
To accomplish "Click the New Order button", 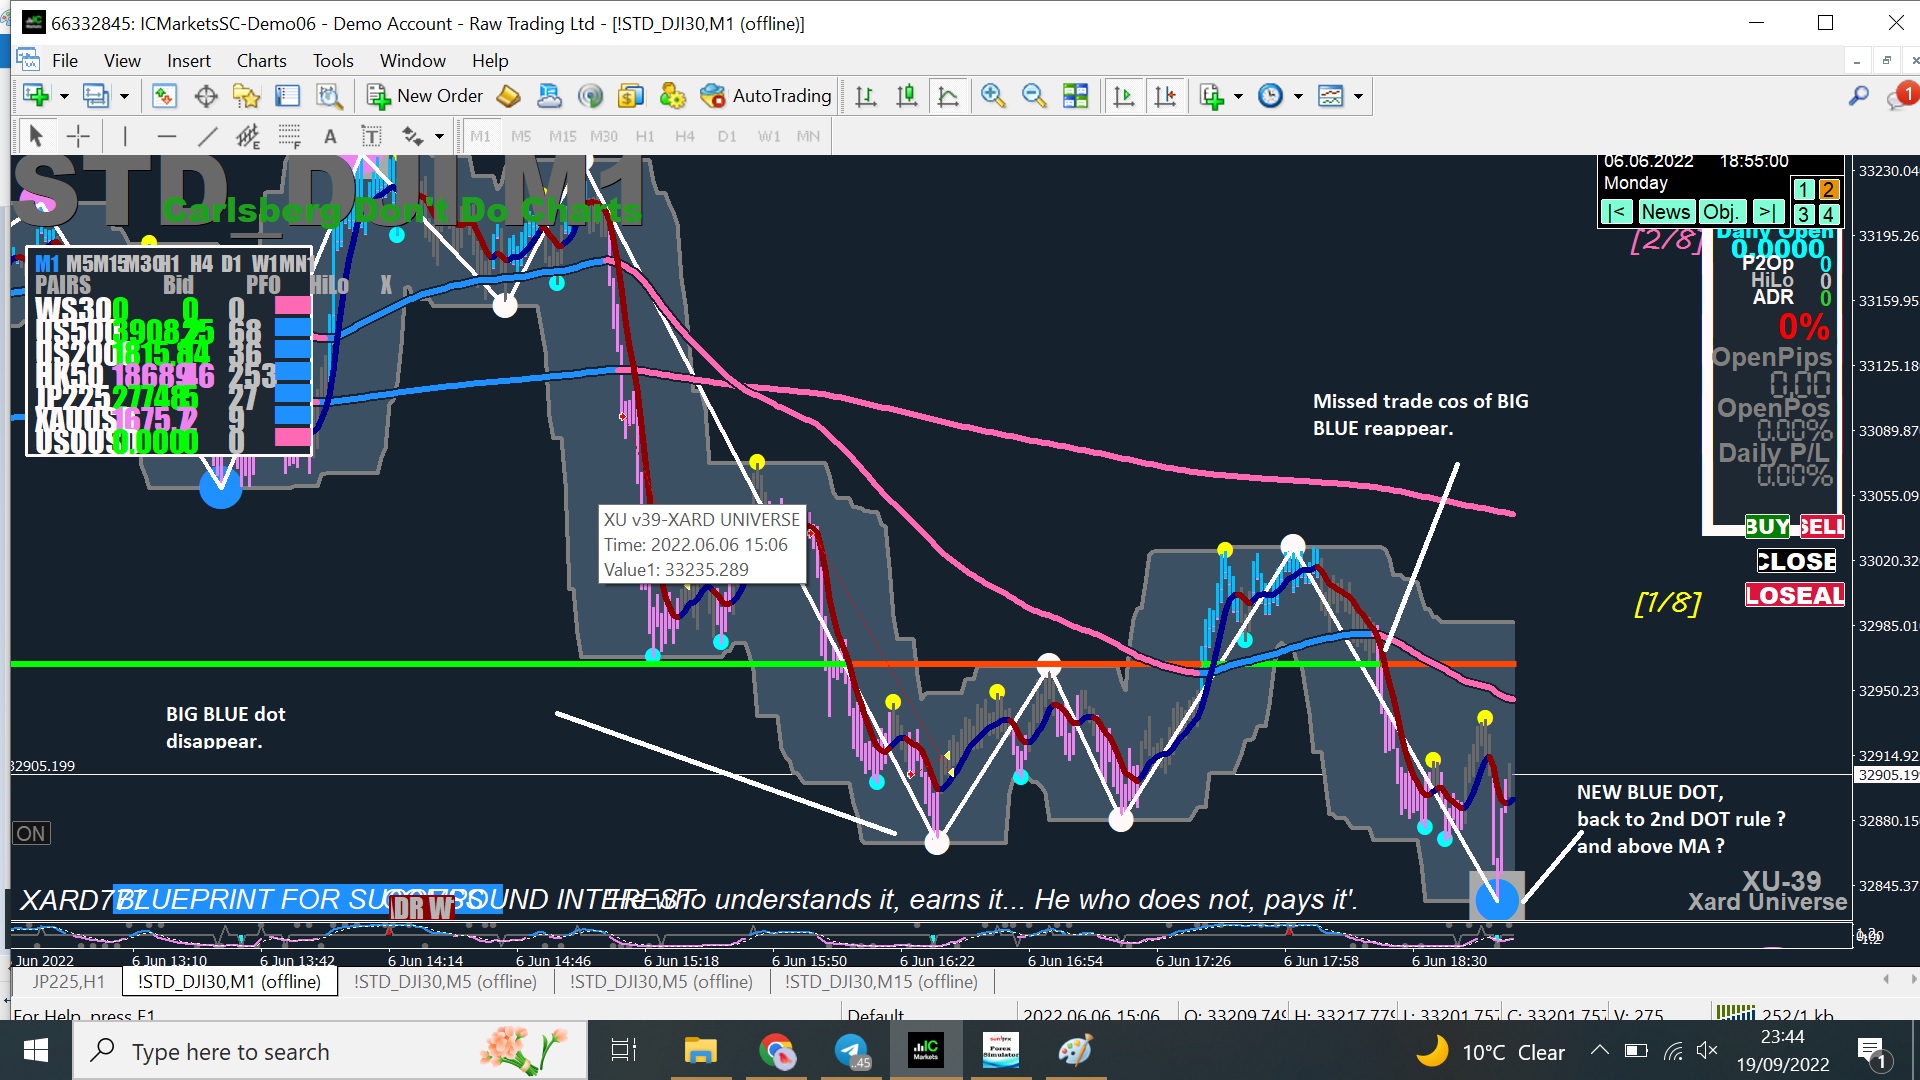I will 425,96.
